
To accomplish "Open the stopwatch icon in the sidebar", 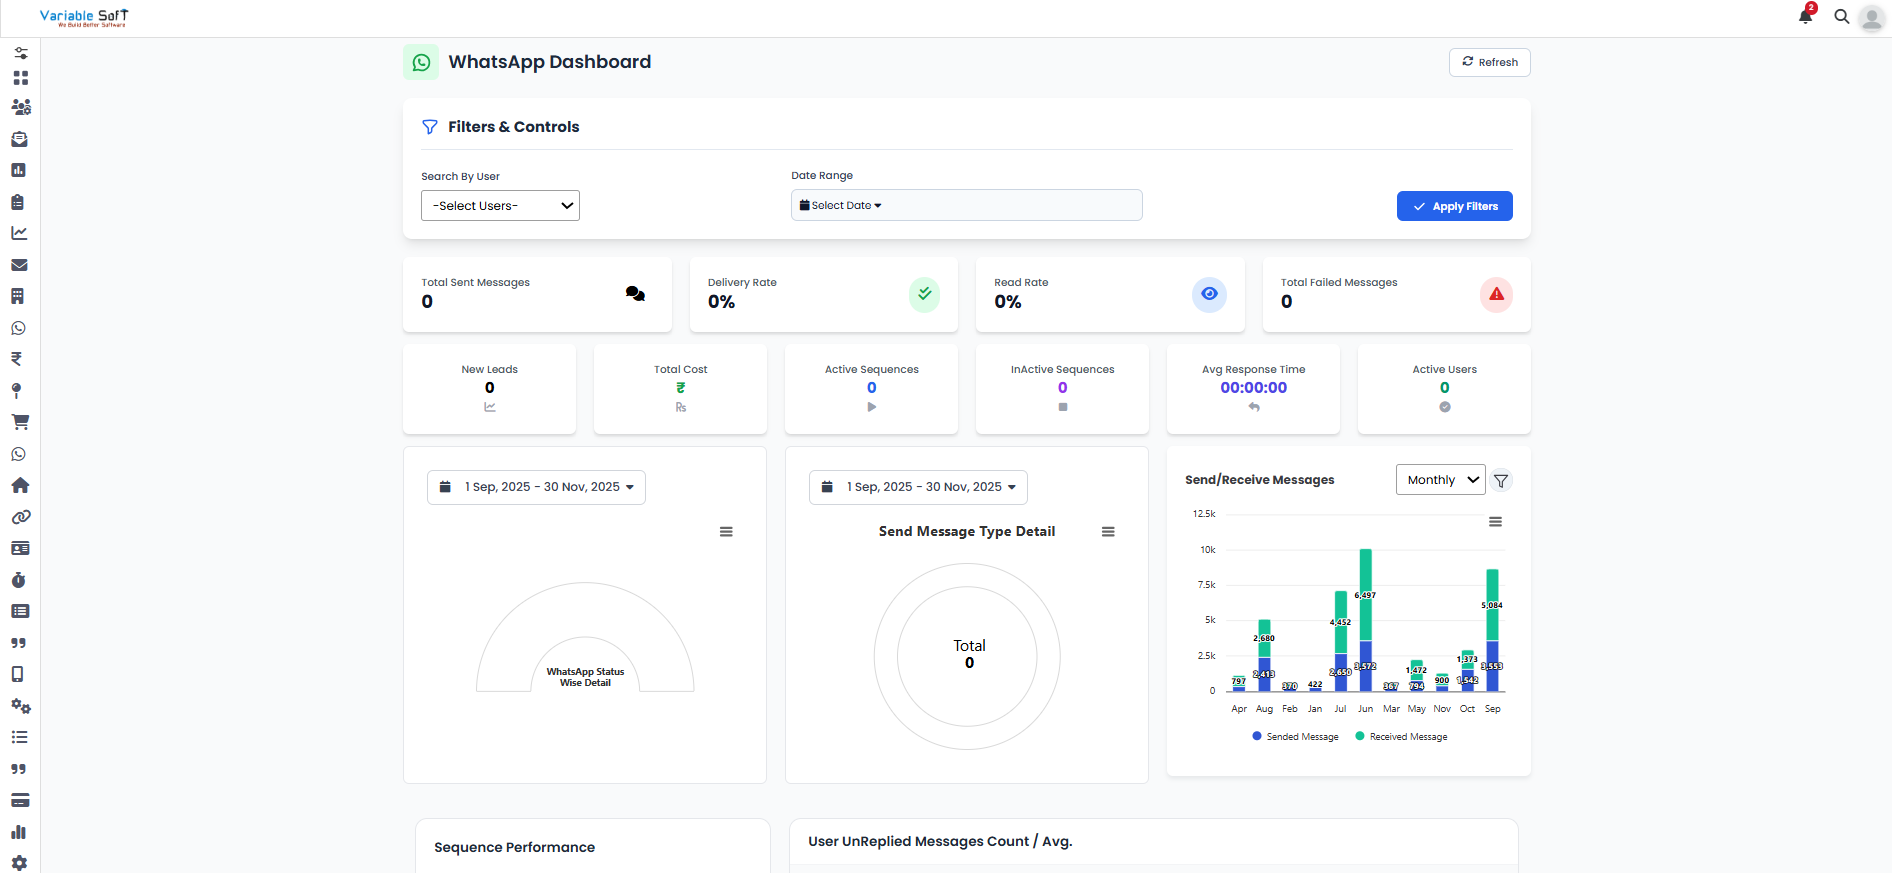I will (19, 580).
